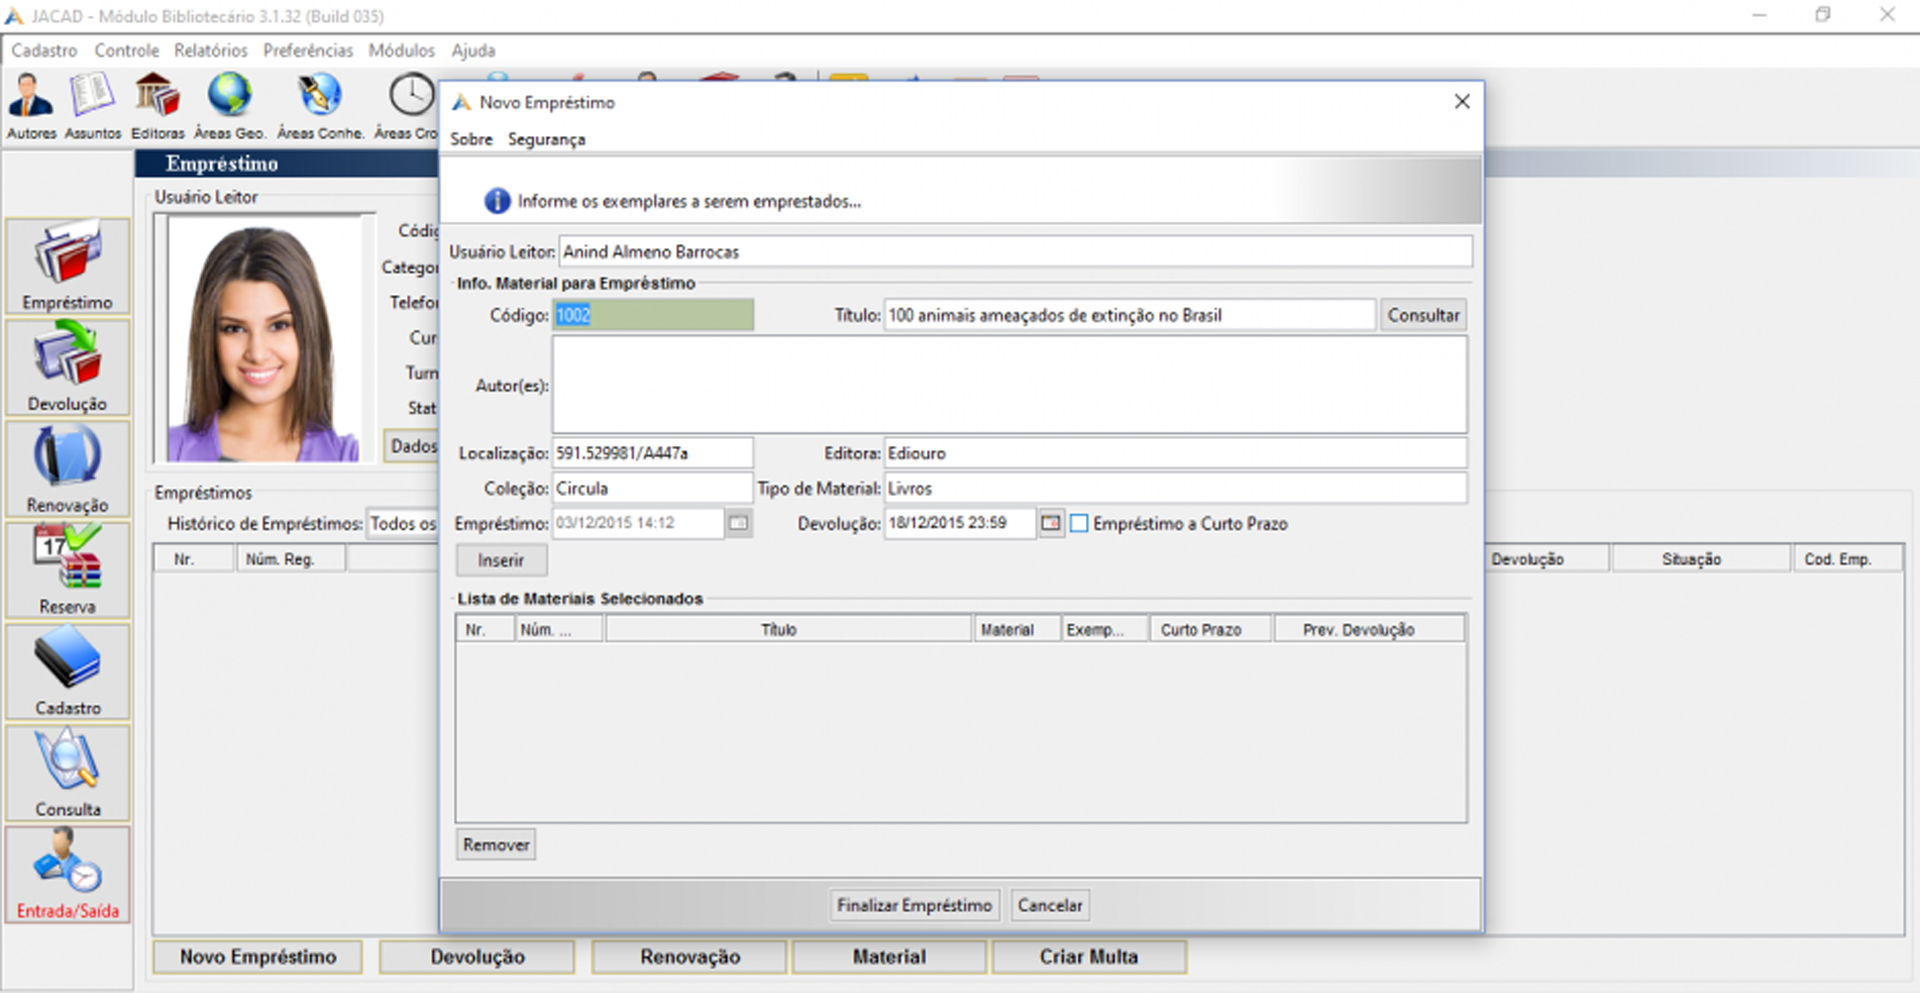The height and width of the screenshot is (993, 1920).
Task: Click the Devolução column header in Empréstimo window
Action: 1546,559
